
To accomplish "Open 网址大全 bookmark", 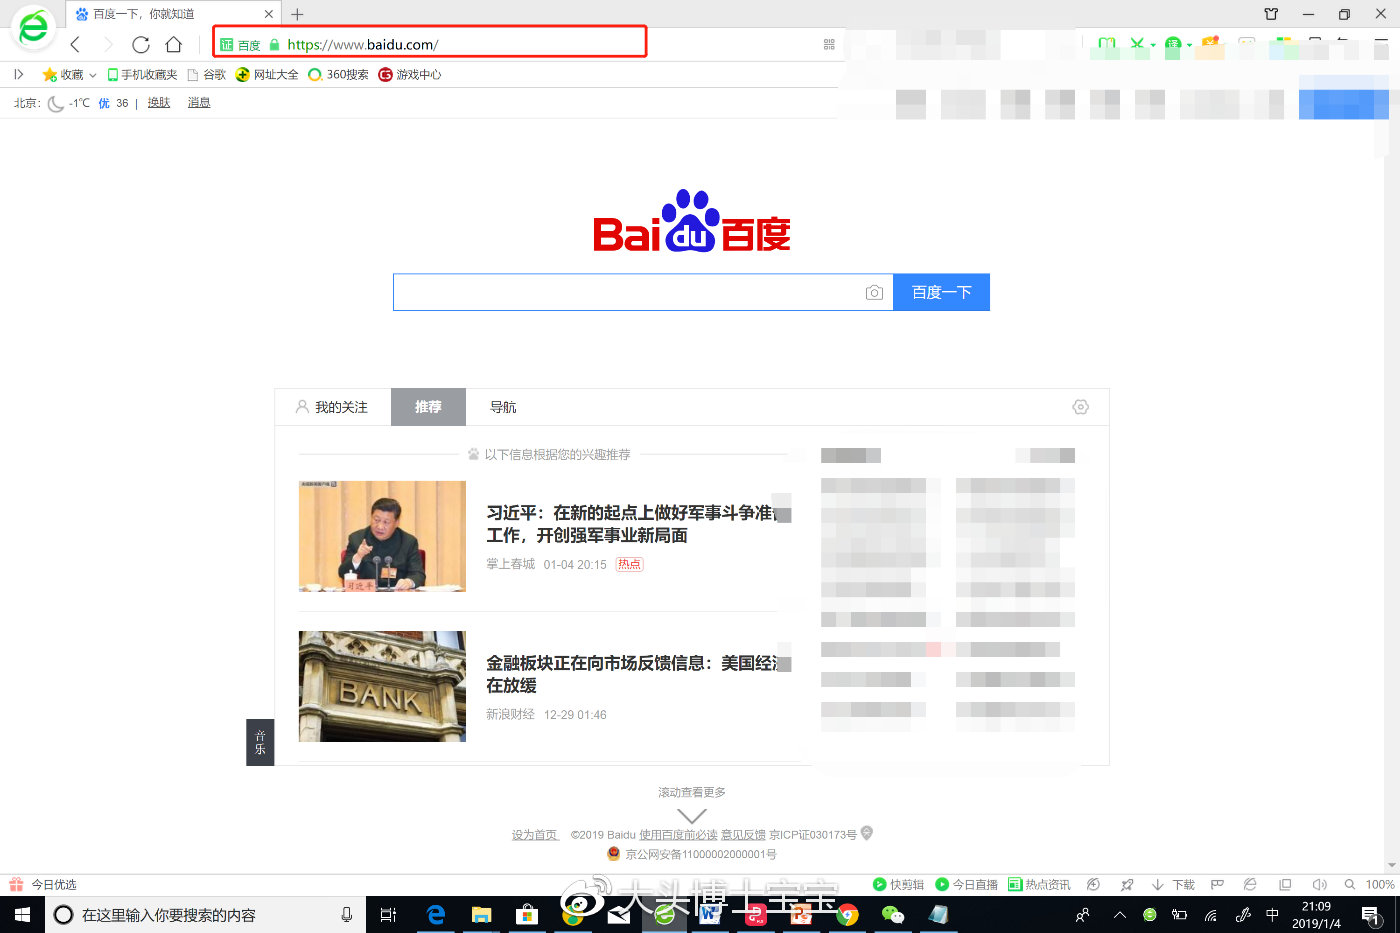I will click(x=267, y=74).
